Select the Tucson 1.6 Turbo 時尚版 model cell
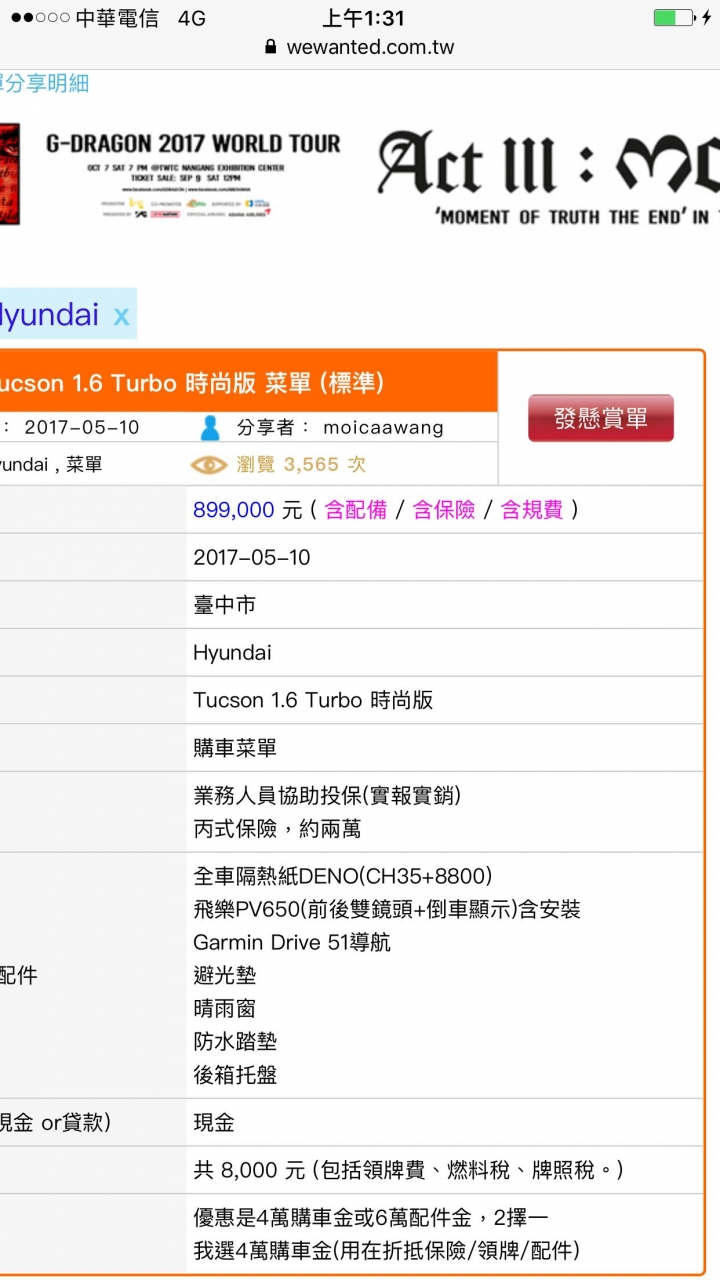This screenshot has height=1280, width=720. [x=445, y=700]
